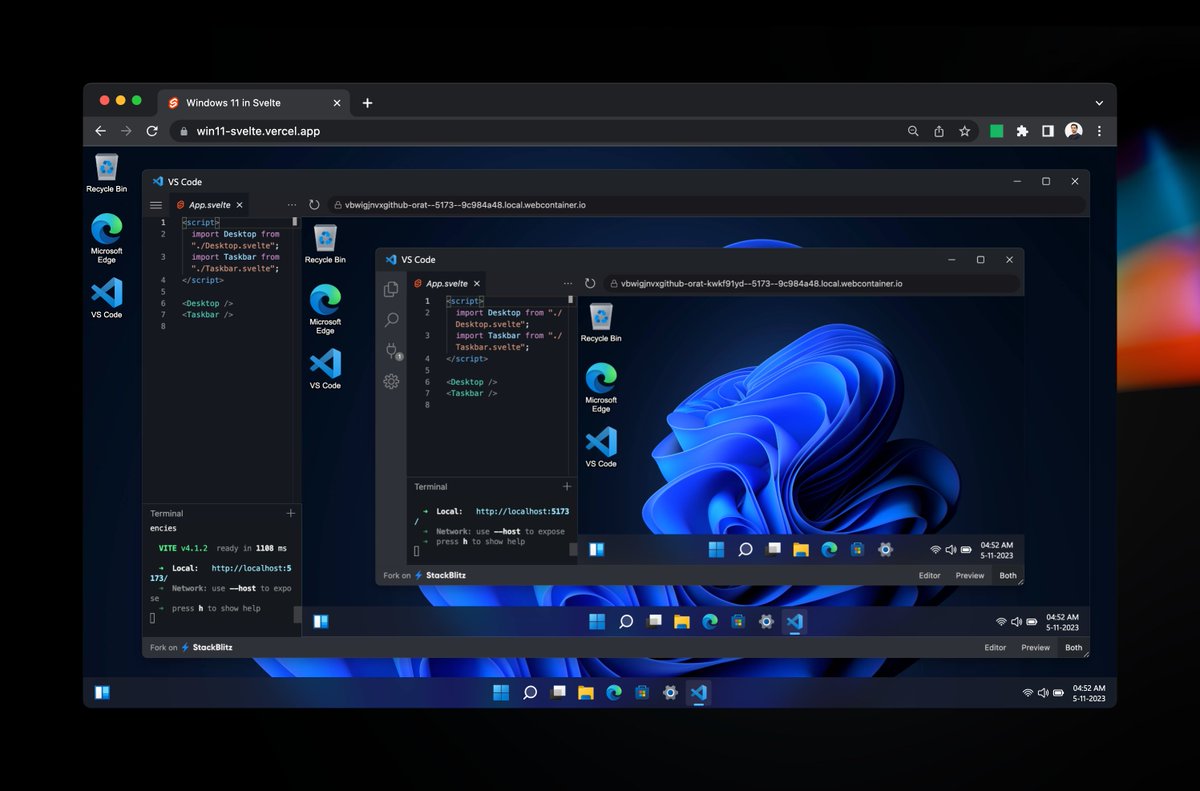This screenshot has width=1200, height=791.
Task: Click Chrome share icon in address bar
Action: 939,131
